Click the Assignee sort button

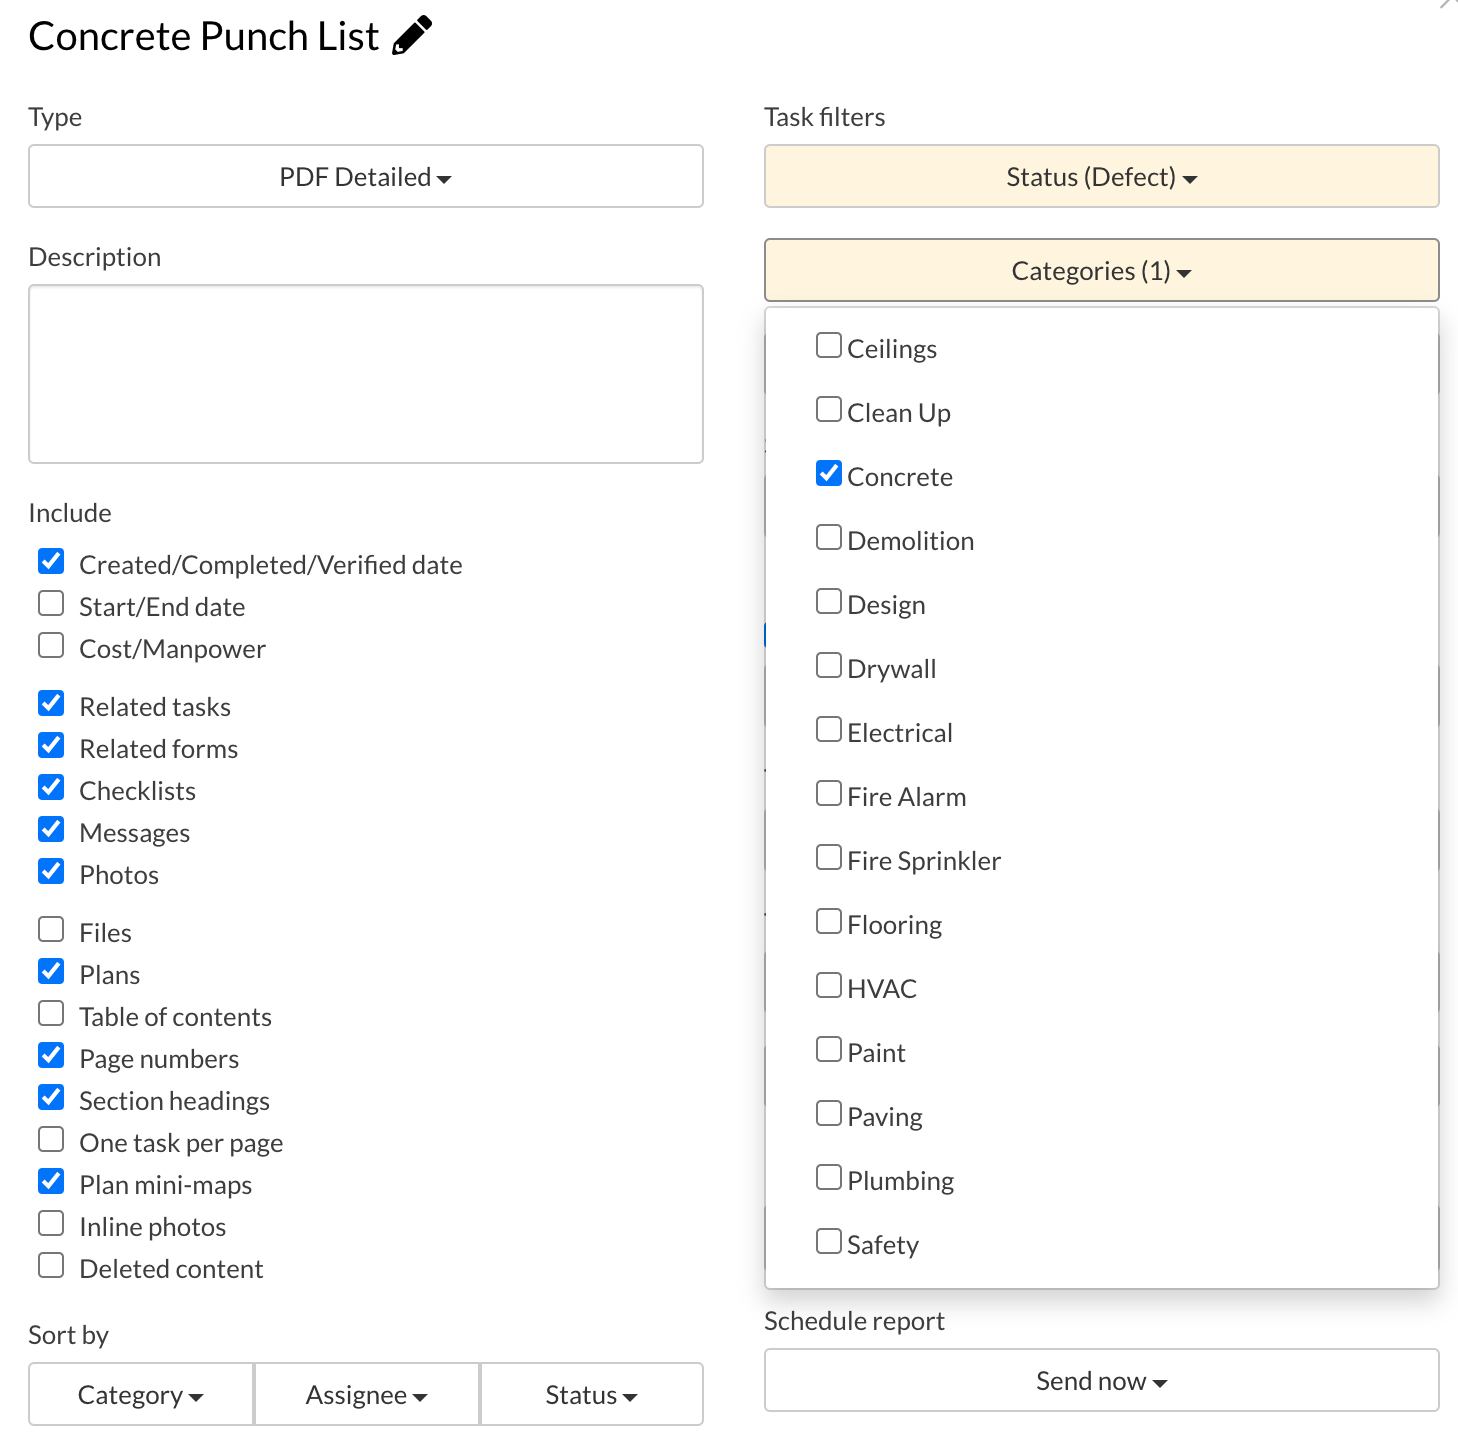coord(367,1394)
